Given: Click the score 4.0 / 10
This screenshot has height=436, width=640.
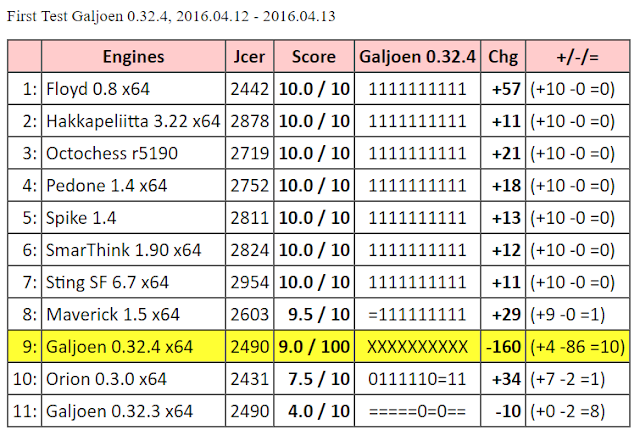Looking at the screenshot, I should [x=319, y=412].
